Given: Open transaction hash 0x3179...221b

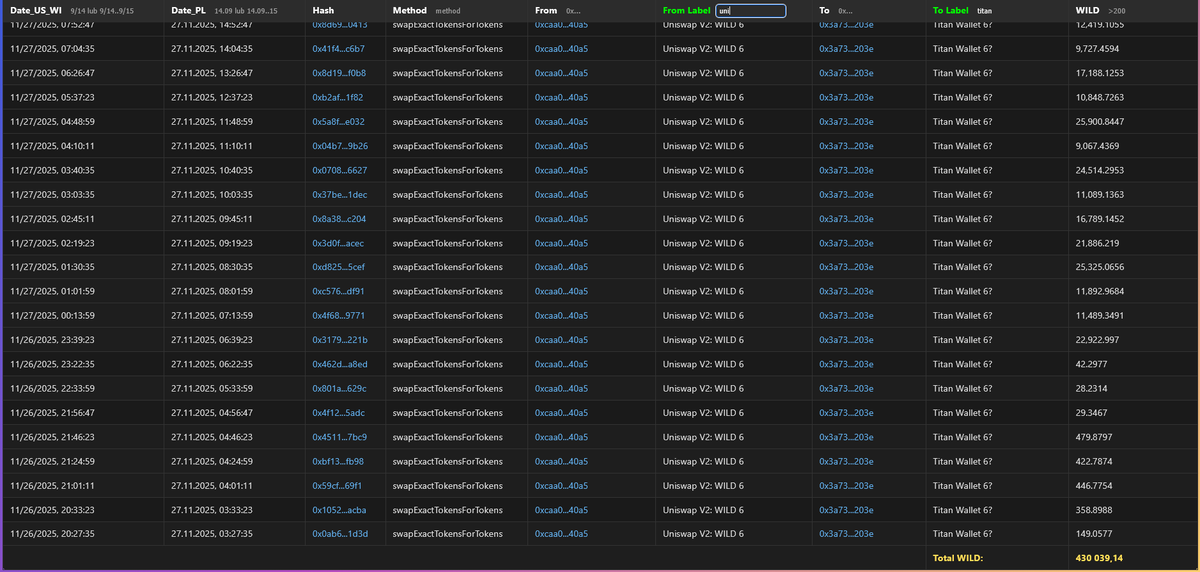Looking at the screenshot, I should pos(340,340).
